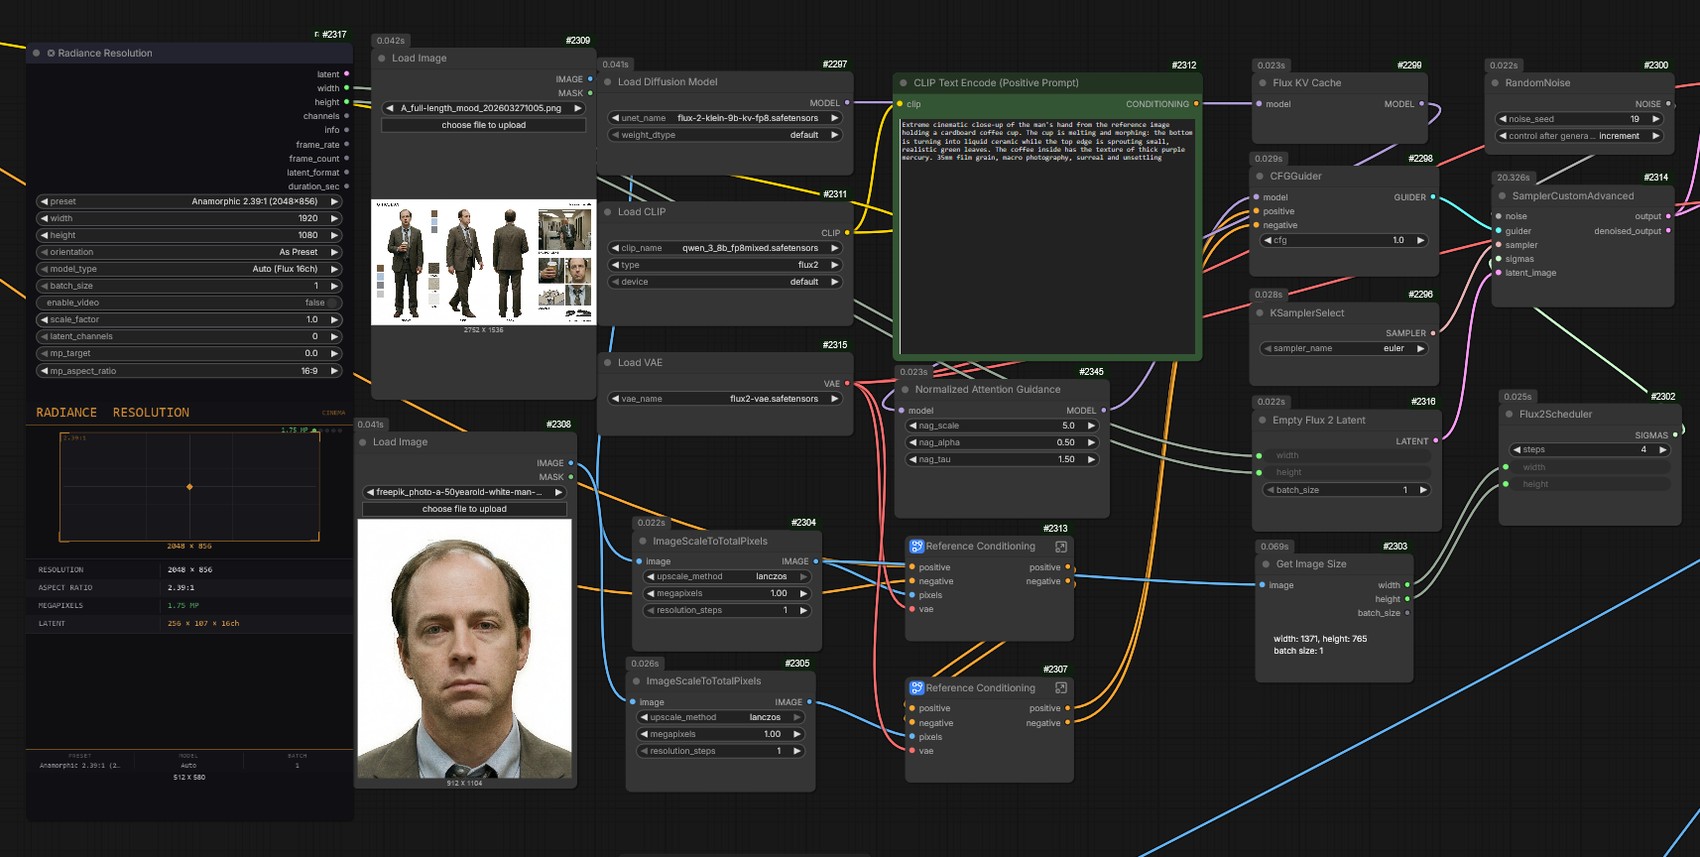
Task: Collapse the RandomNoise node dot toggle
Action: click(x=1495, y=83)
